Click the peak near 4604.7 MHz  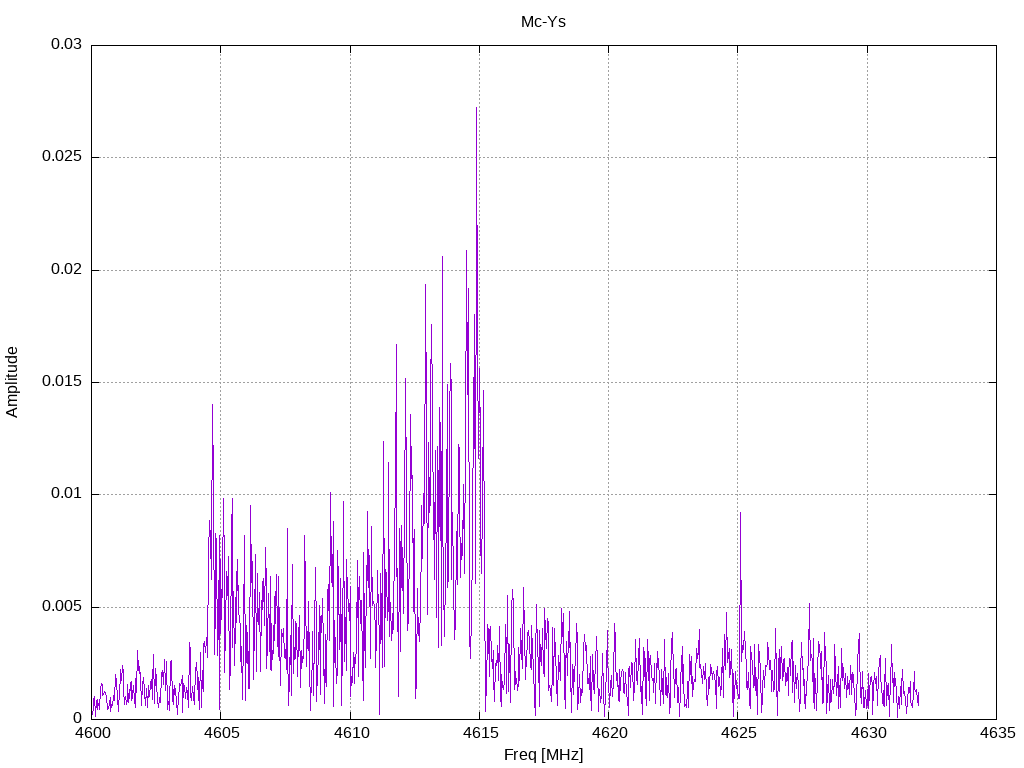(x=212, y=408)
